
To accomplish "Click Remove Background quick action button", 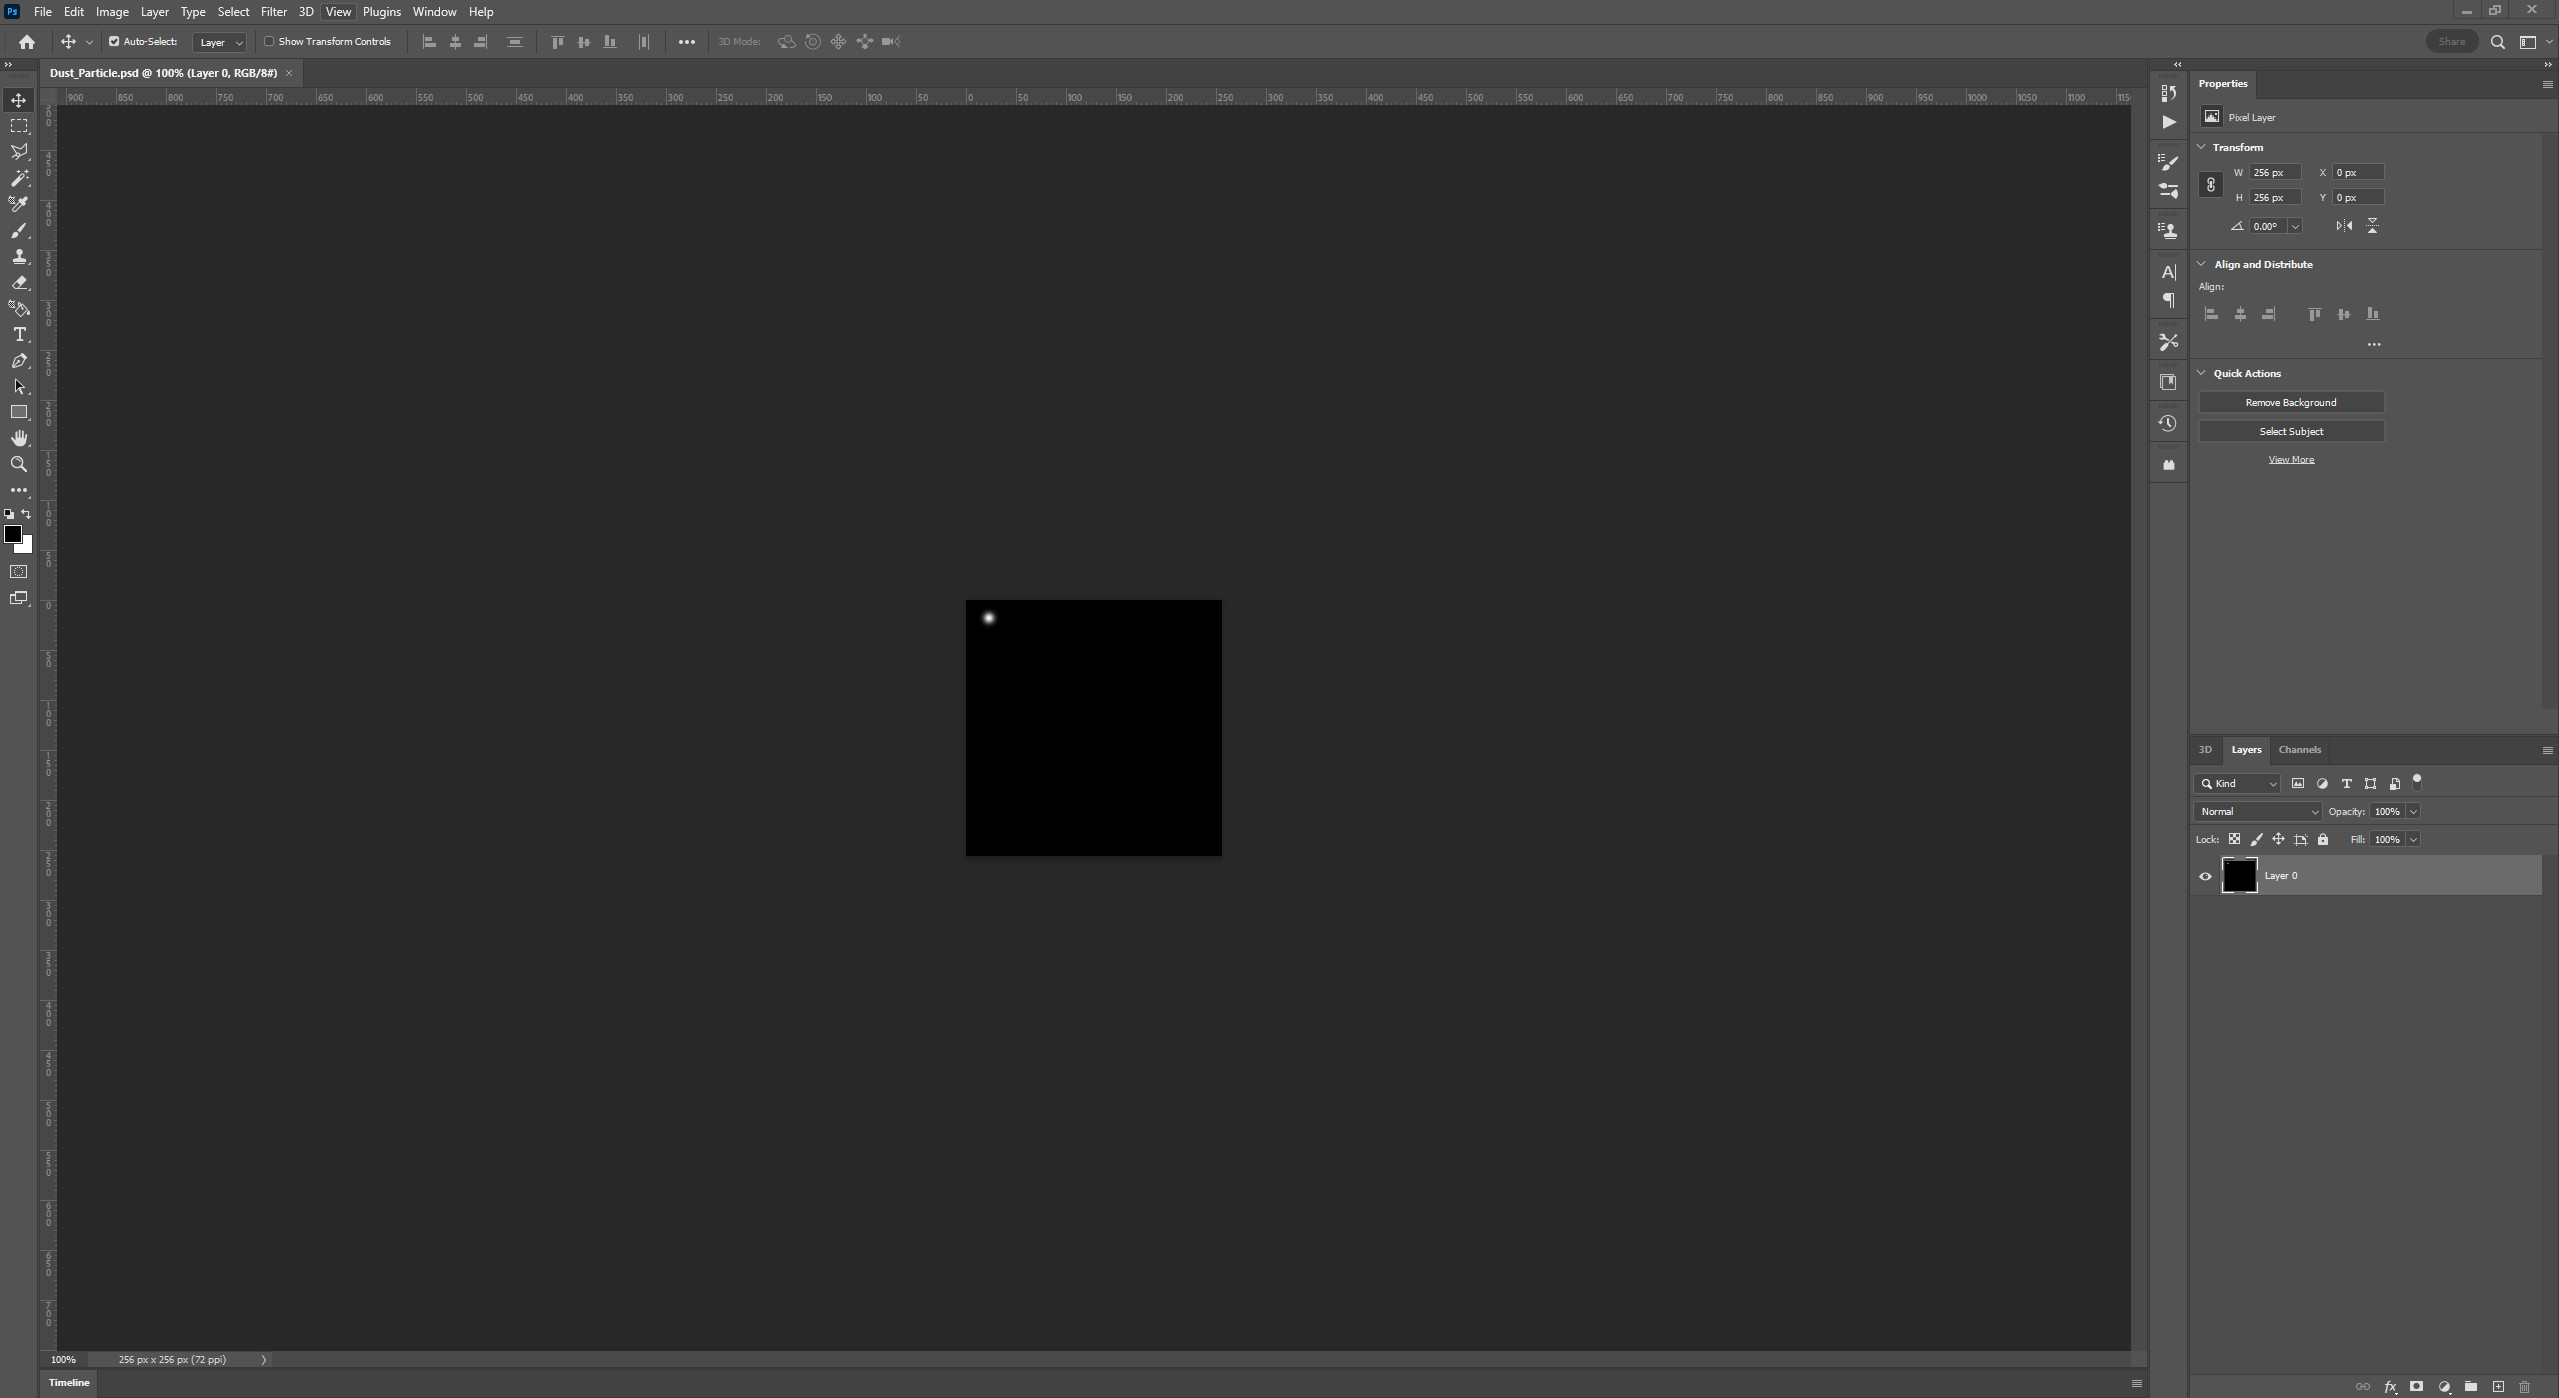I will tap(2291, 401).
